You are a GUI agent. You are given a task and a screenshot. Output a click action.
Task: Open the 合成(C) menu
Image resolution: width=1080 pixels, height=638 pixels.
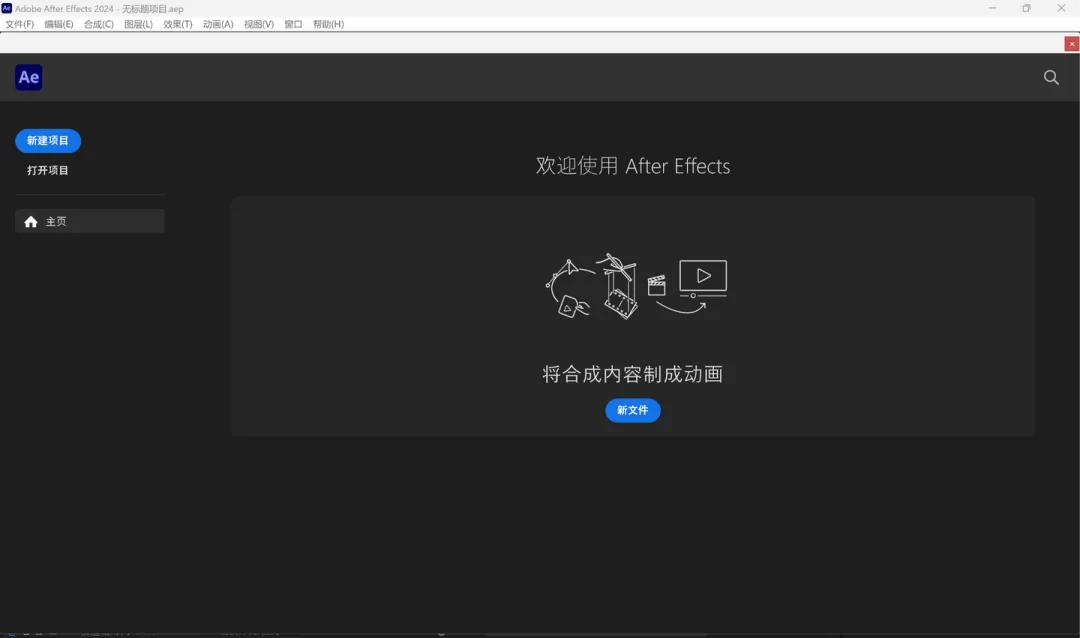(98, 24)
